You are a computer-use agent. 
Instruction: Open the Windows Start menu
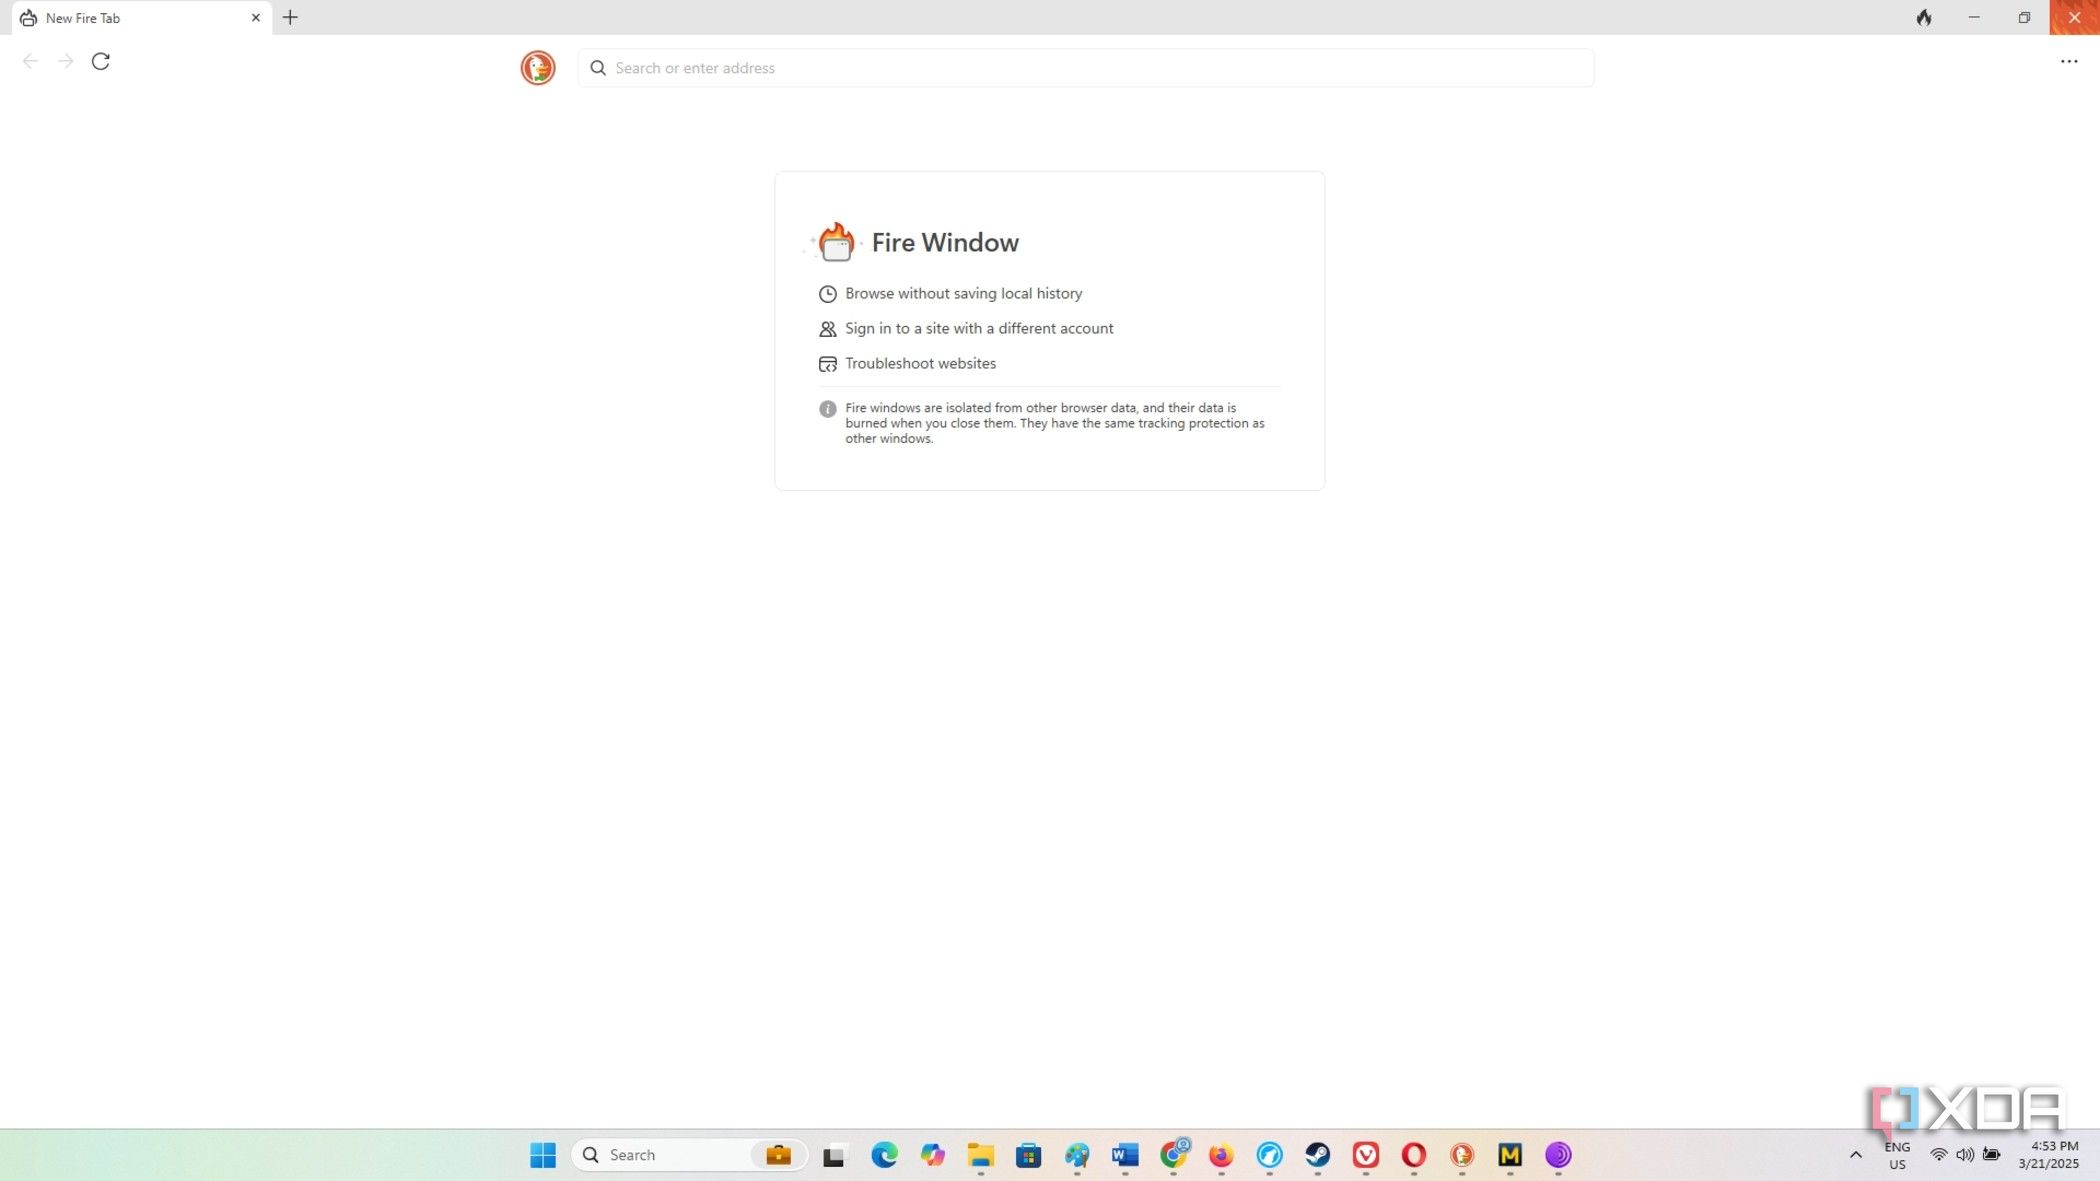coord(543,1155)
